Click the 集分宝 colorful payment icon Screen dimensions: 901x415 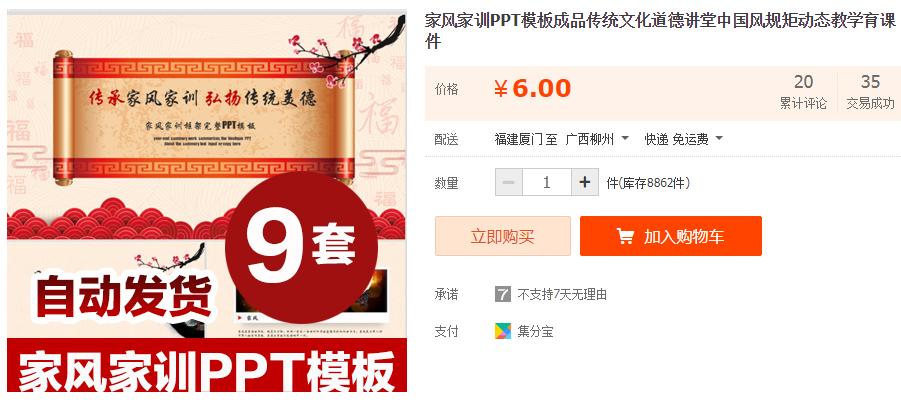pos(503,331)
